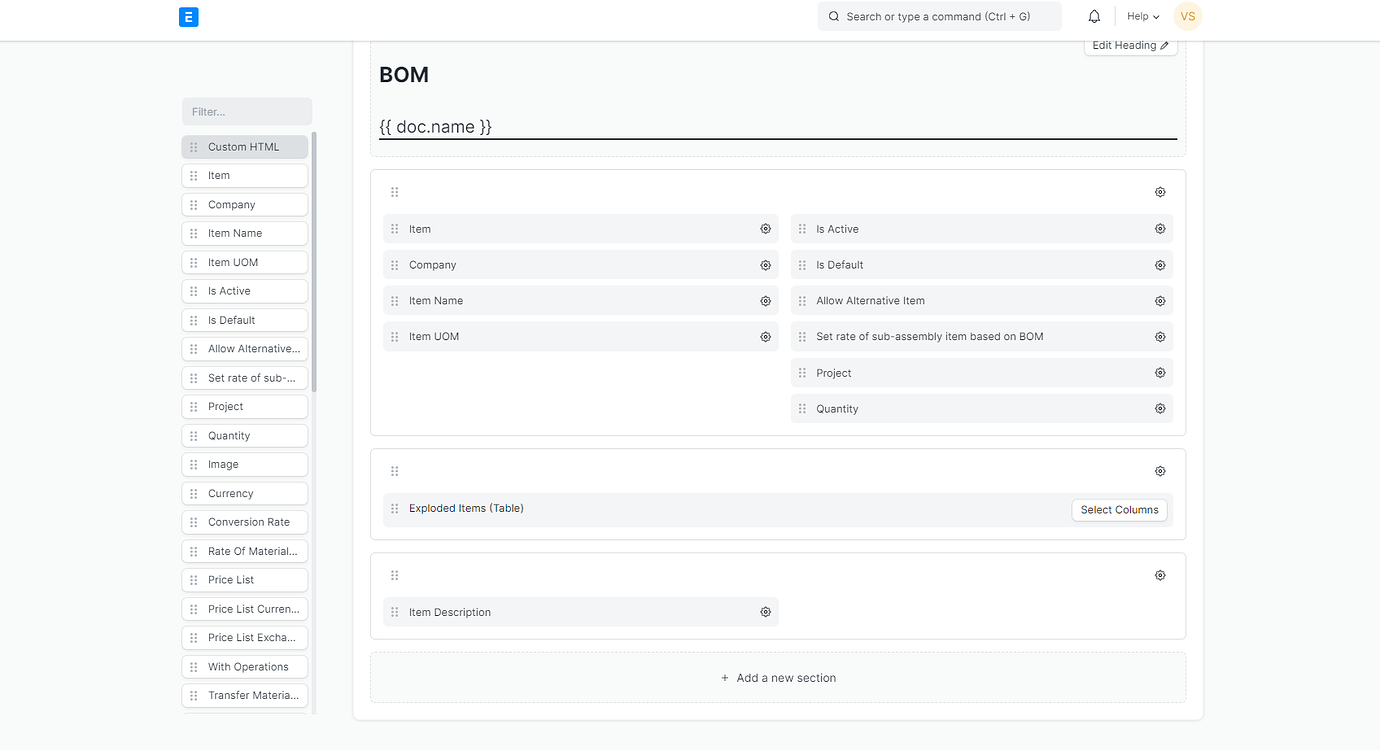Select Custom HTML in field list
The width and height of the screenshot is (1380, 750).
pyautogui.click(x=245, y=147)
